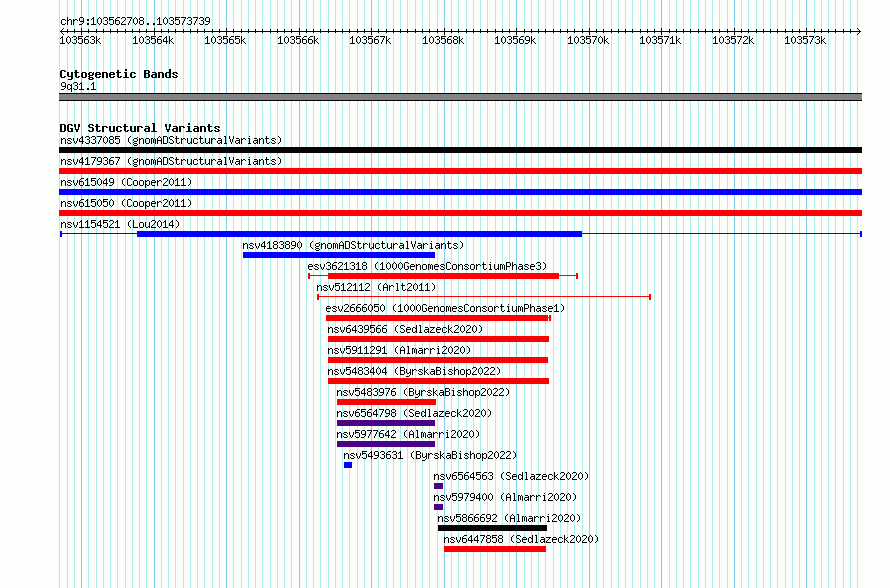Open nsv6564563 (Sedlazeck2020) label
Viewport: 890px width, 588px height.
pos(511,476)
